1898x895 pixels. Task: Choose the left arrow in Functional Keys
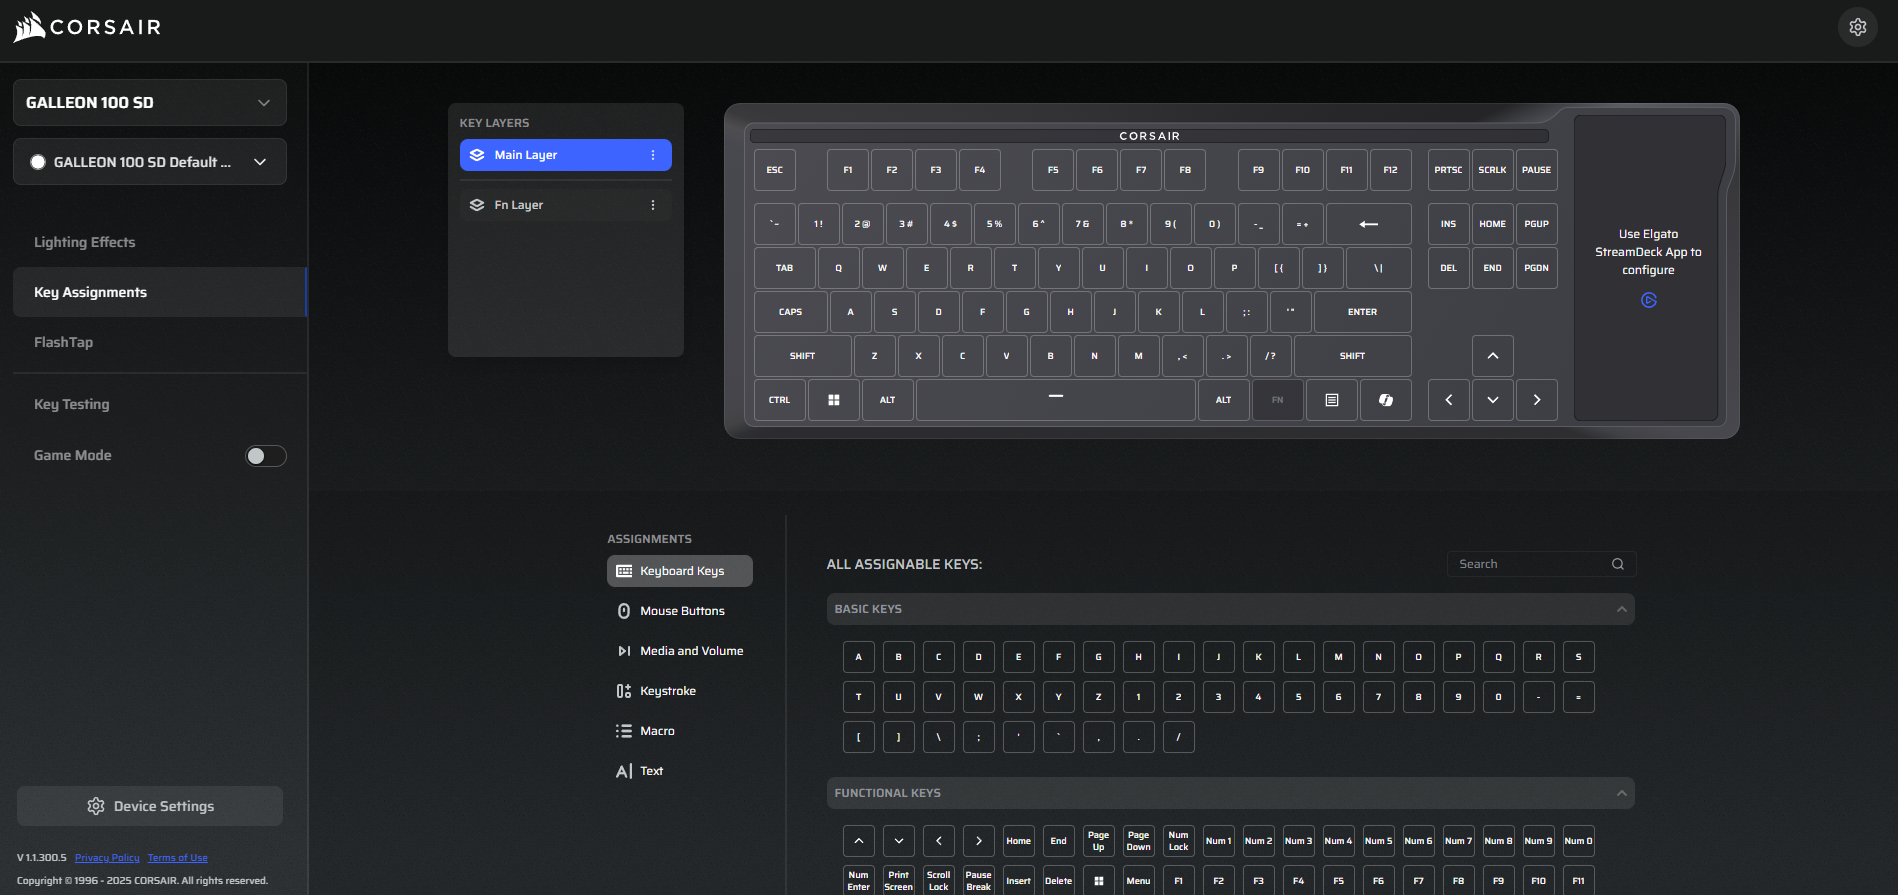click(938, 841)
